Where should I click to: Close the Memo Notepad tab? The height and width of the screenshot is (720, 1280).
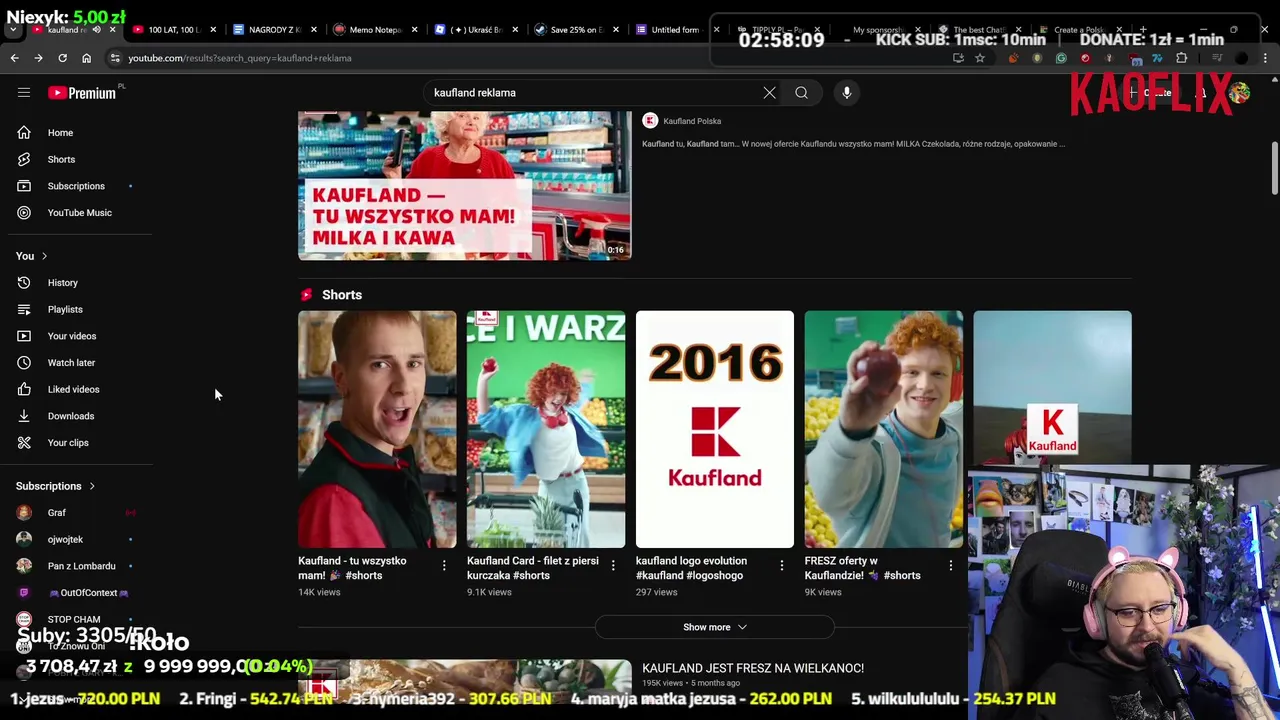(414, 30)
